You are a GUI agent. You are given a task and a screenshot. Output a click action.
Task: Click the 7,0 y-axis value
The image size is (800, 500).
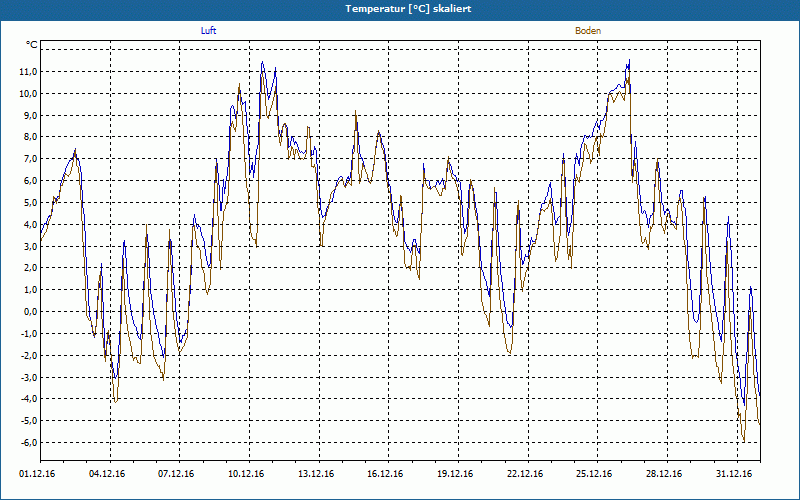pos(30,159)
